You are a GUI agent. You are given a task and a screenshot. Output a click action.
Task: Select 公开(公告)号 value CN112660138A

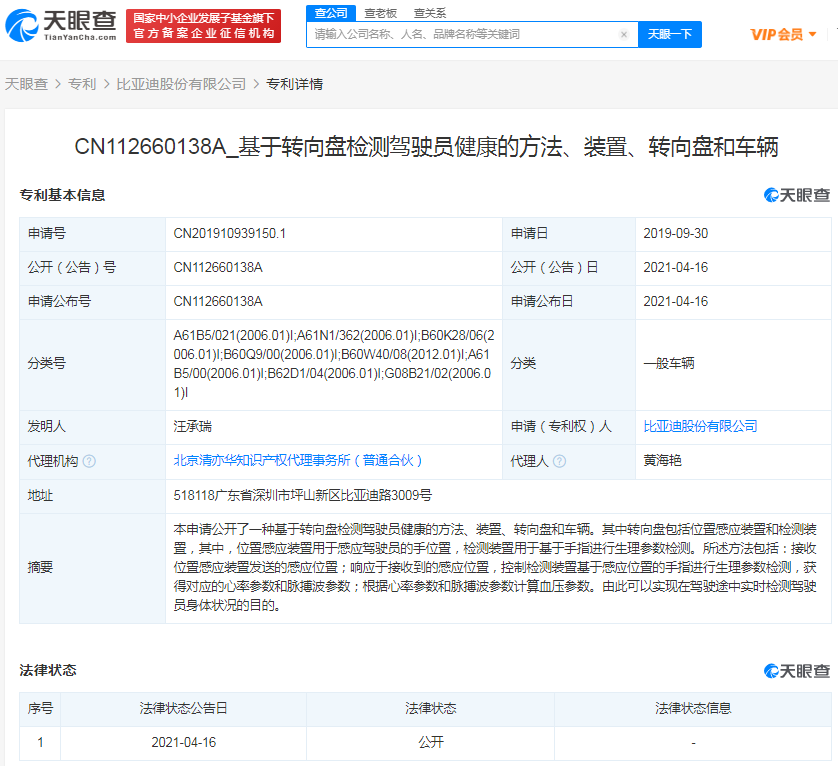click(x=218, y=267)
